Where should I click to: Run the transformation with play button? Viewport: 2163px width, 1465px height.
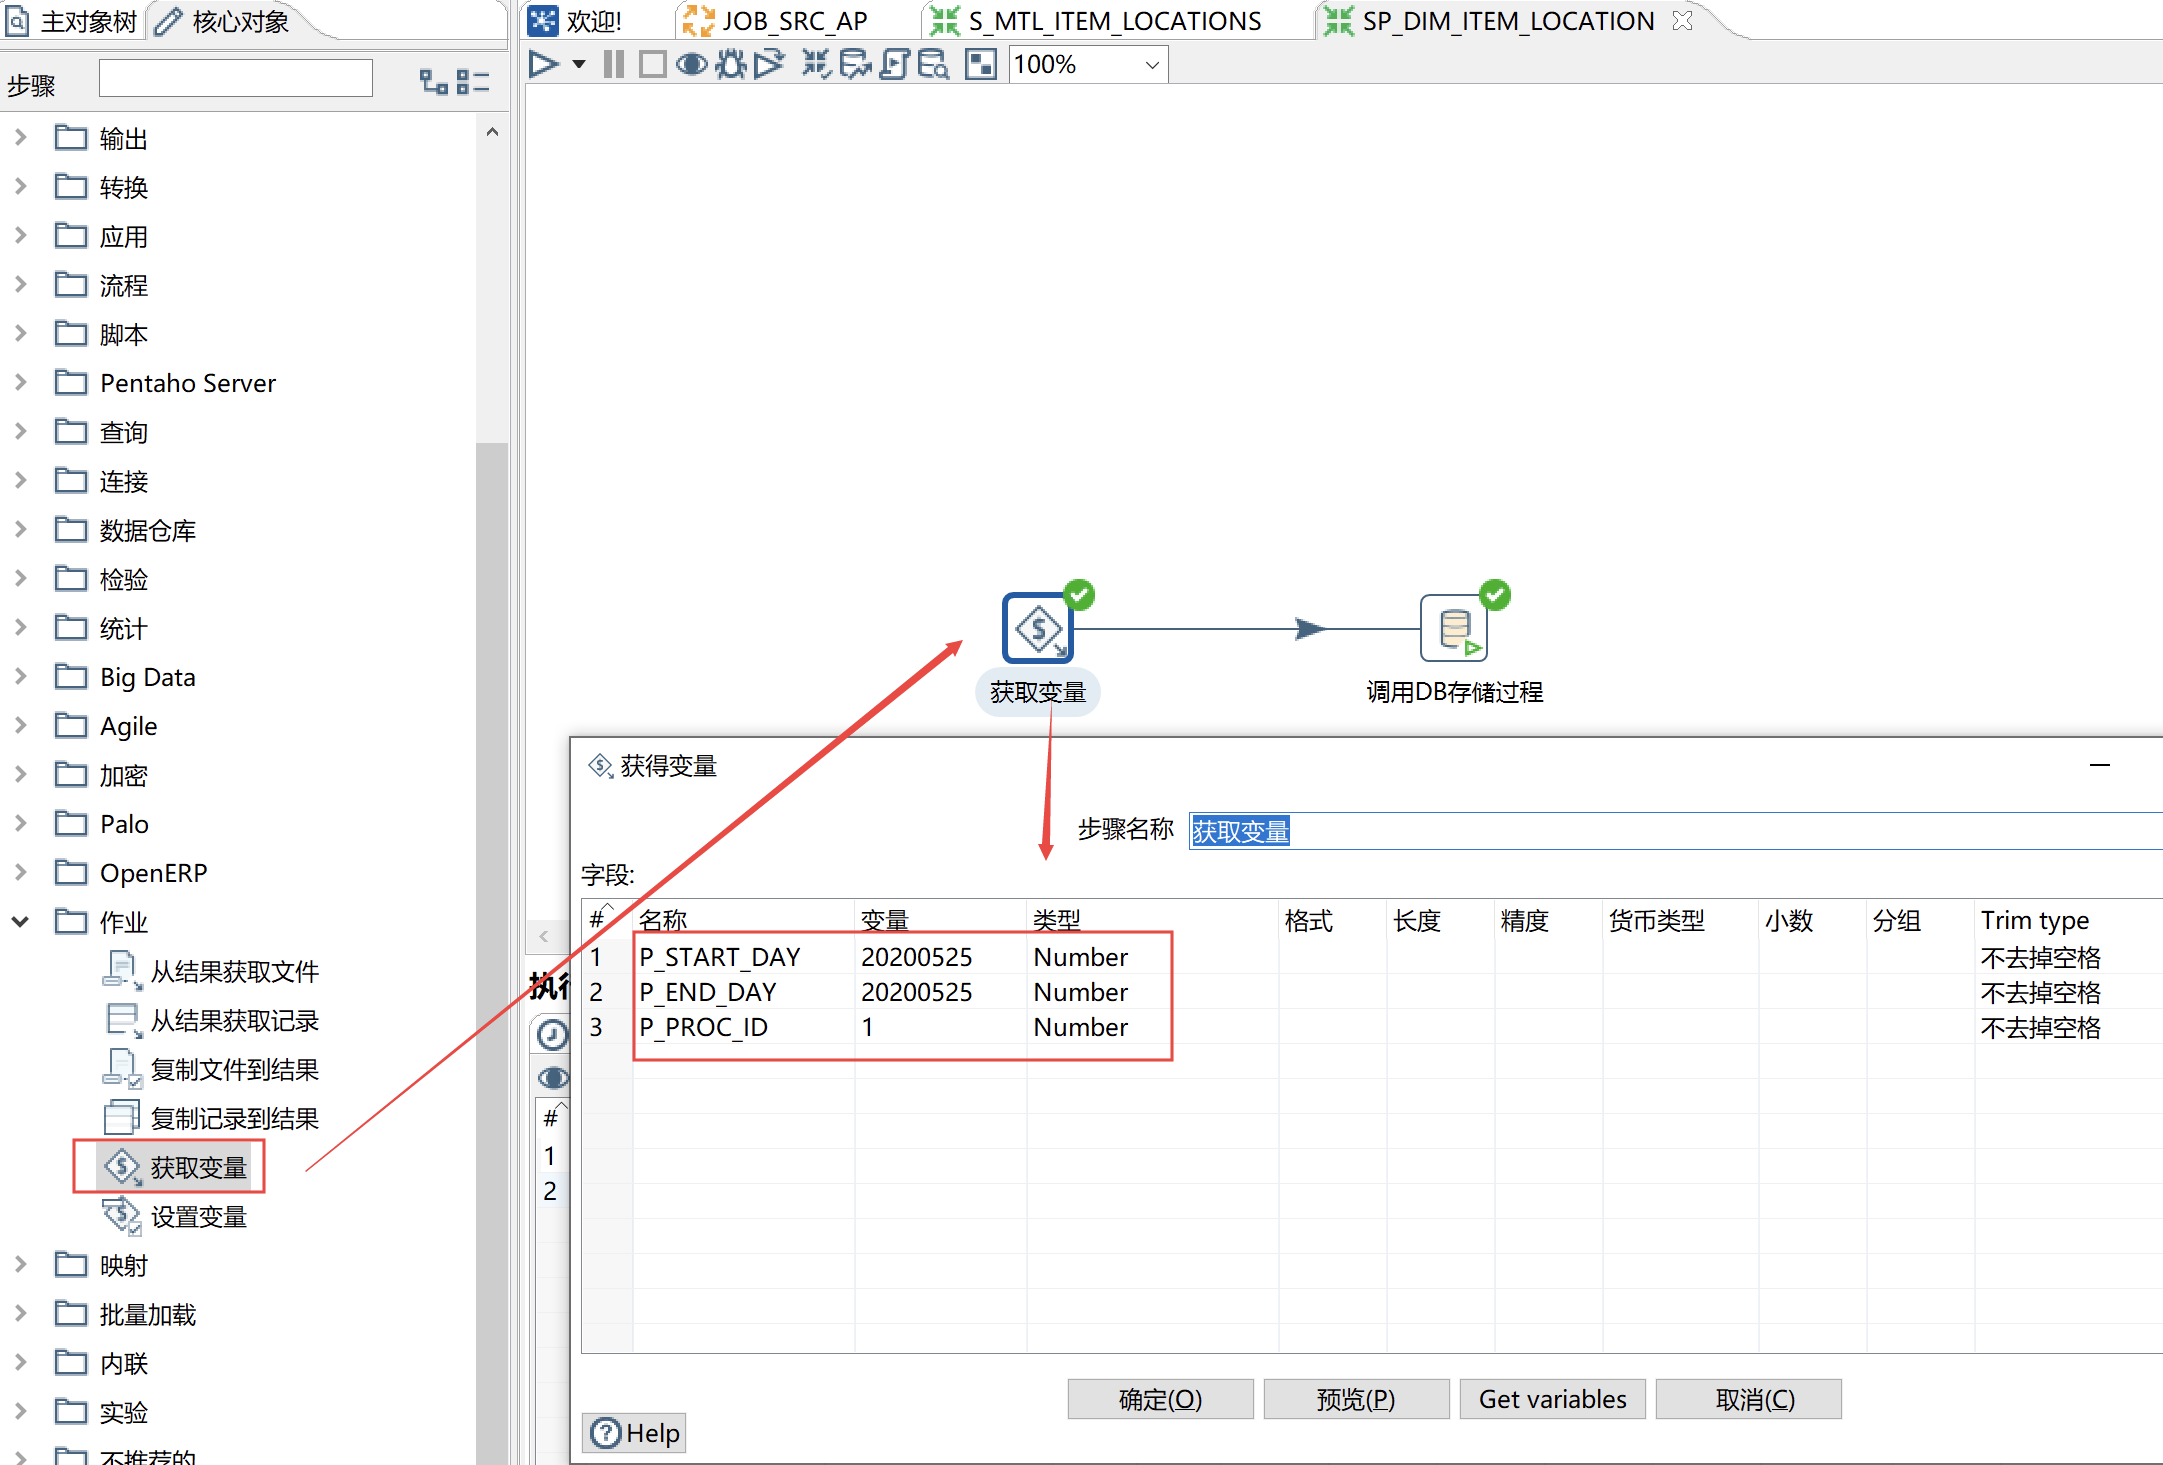[543, 65]
